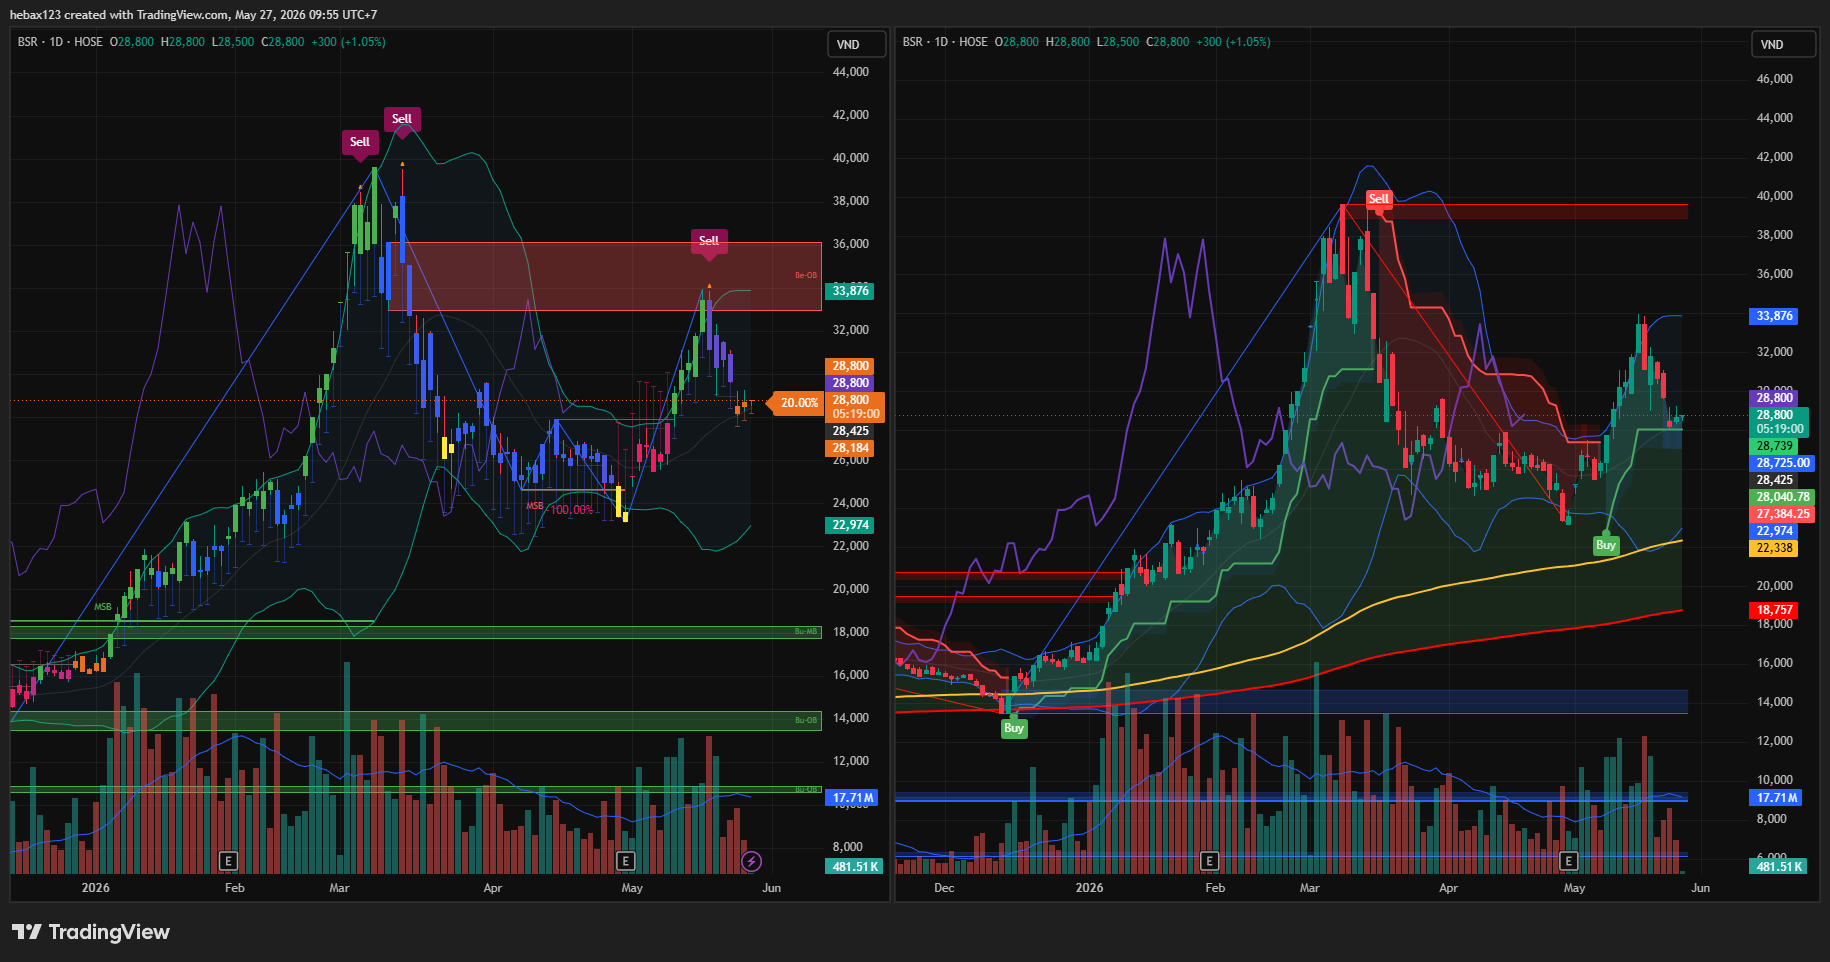Select the yellow 22,338 price label
Viewport: 1830px width, 962px height.
[1775, 548]
